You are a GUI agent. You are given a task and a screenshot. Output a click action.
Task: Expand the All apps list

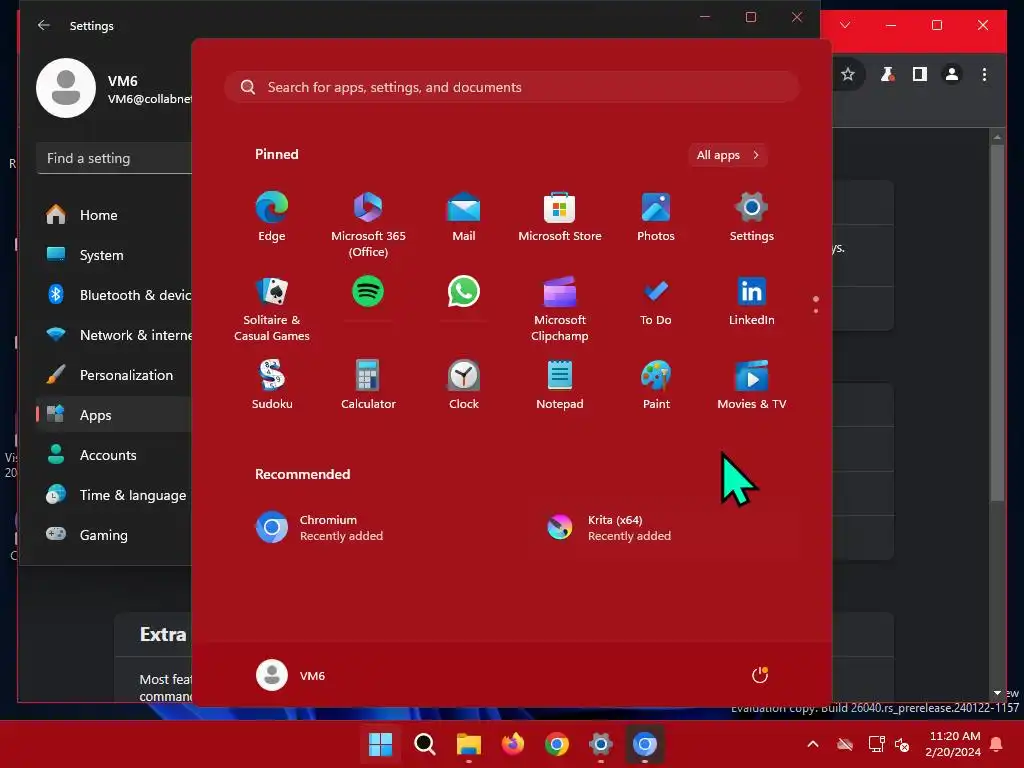pyautogui.click(x=728, y=155)
